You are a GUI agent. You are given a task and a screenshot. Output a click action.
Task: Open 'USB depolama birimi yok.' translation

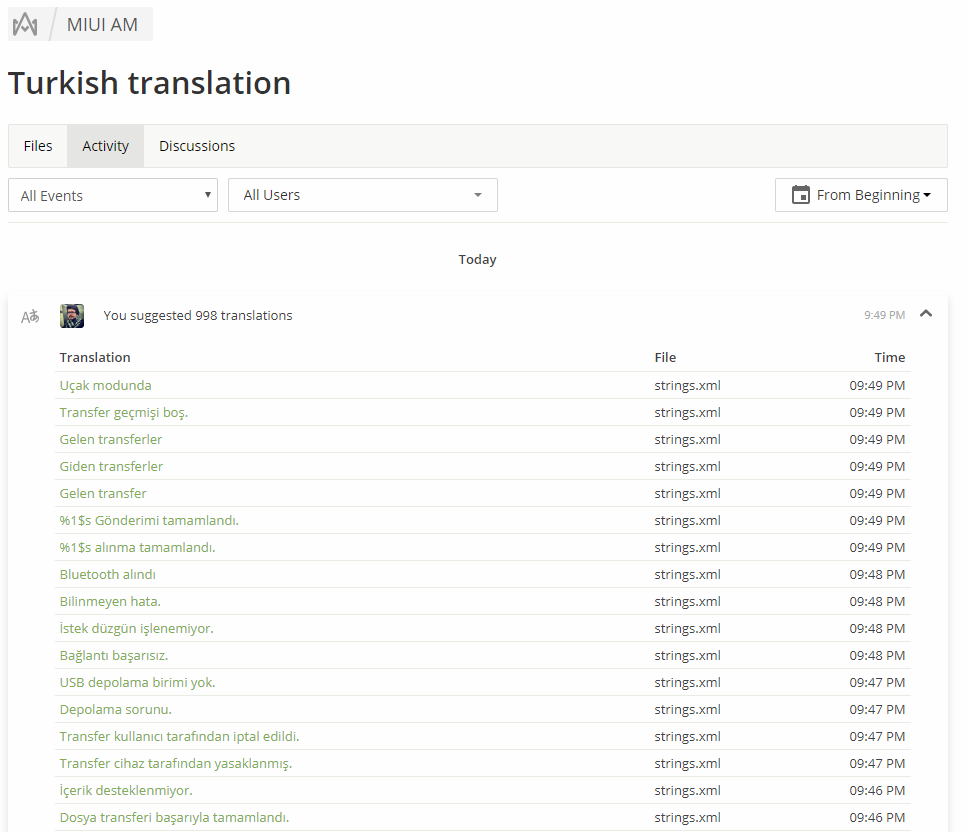(x=138, y=683)
